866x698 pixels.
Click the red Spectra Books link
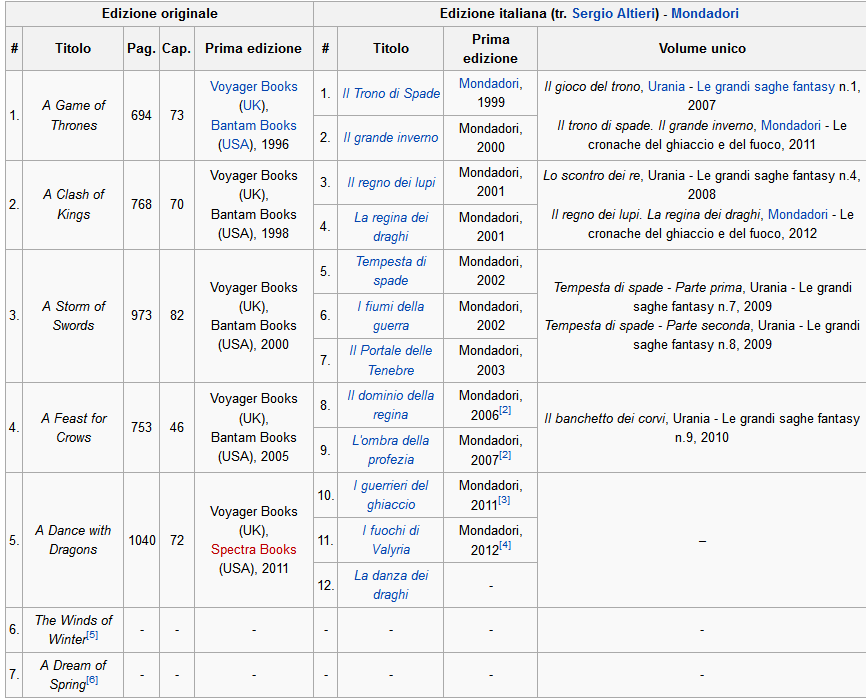pos(254,549)
